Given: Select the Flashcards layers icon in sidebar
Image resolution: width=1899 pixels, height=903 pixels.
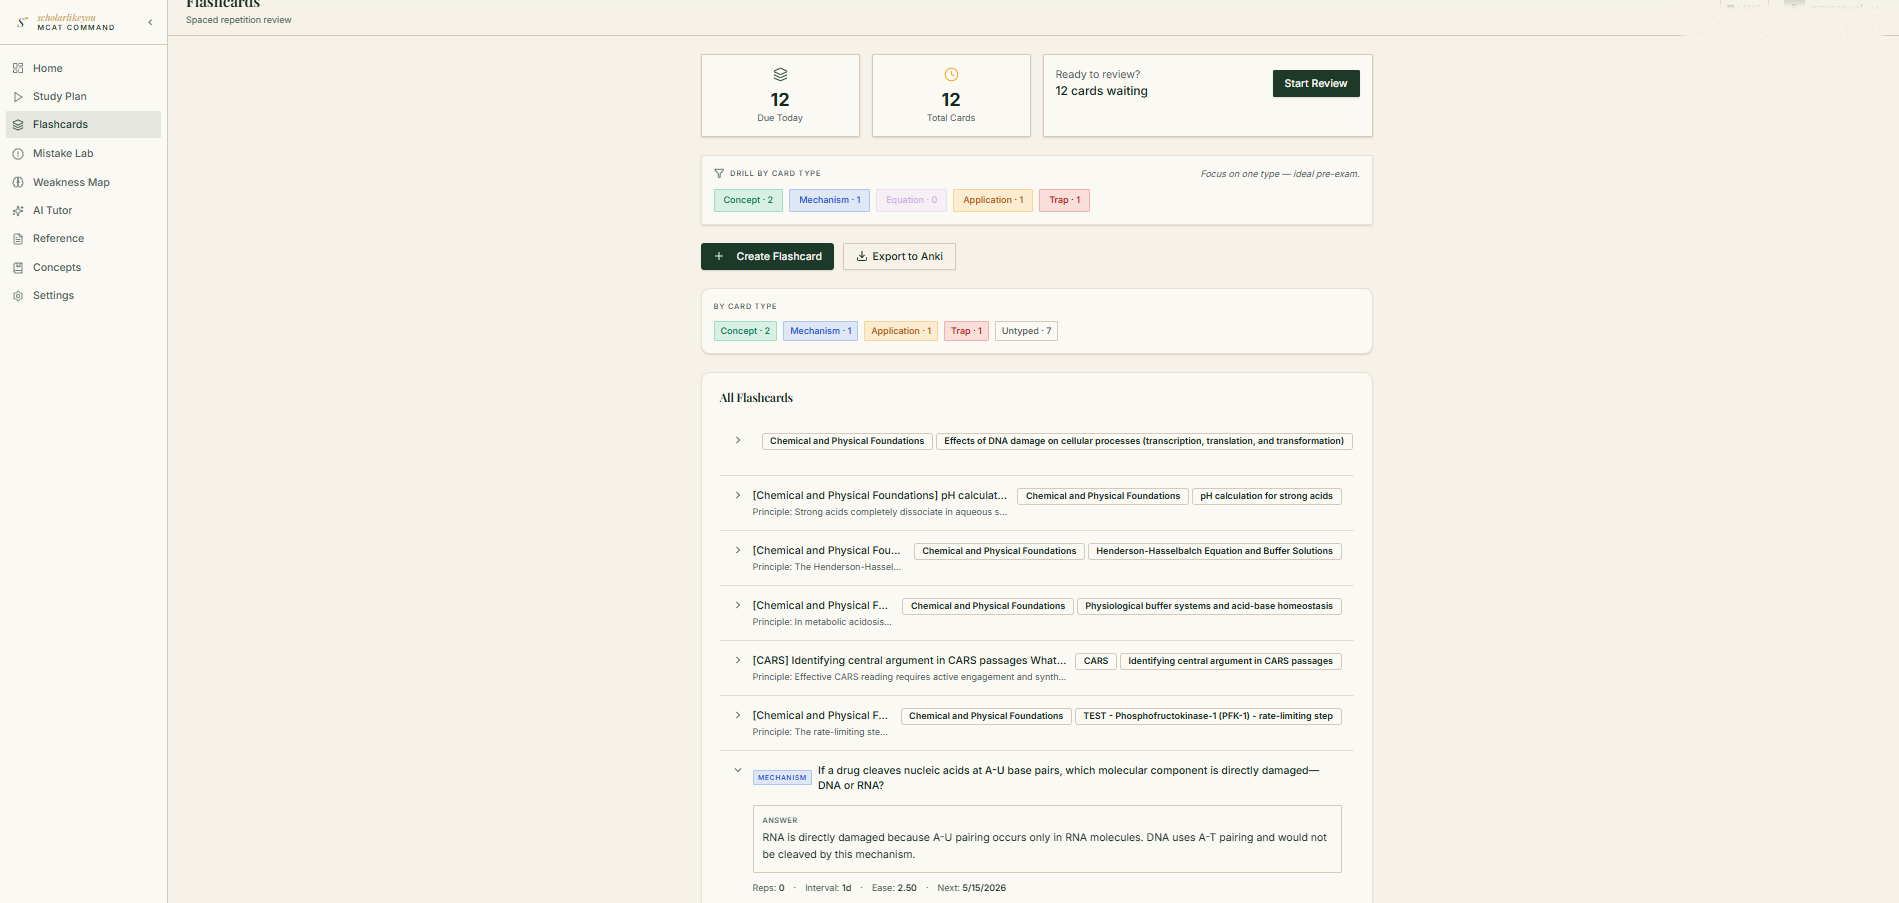Looking at the screenshot, I should click(x=18, y=125).
